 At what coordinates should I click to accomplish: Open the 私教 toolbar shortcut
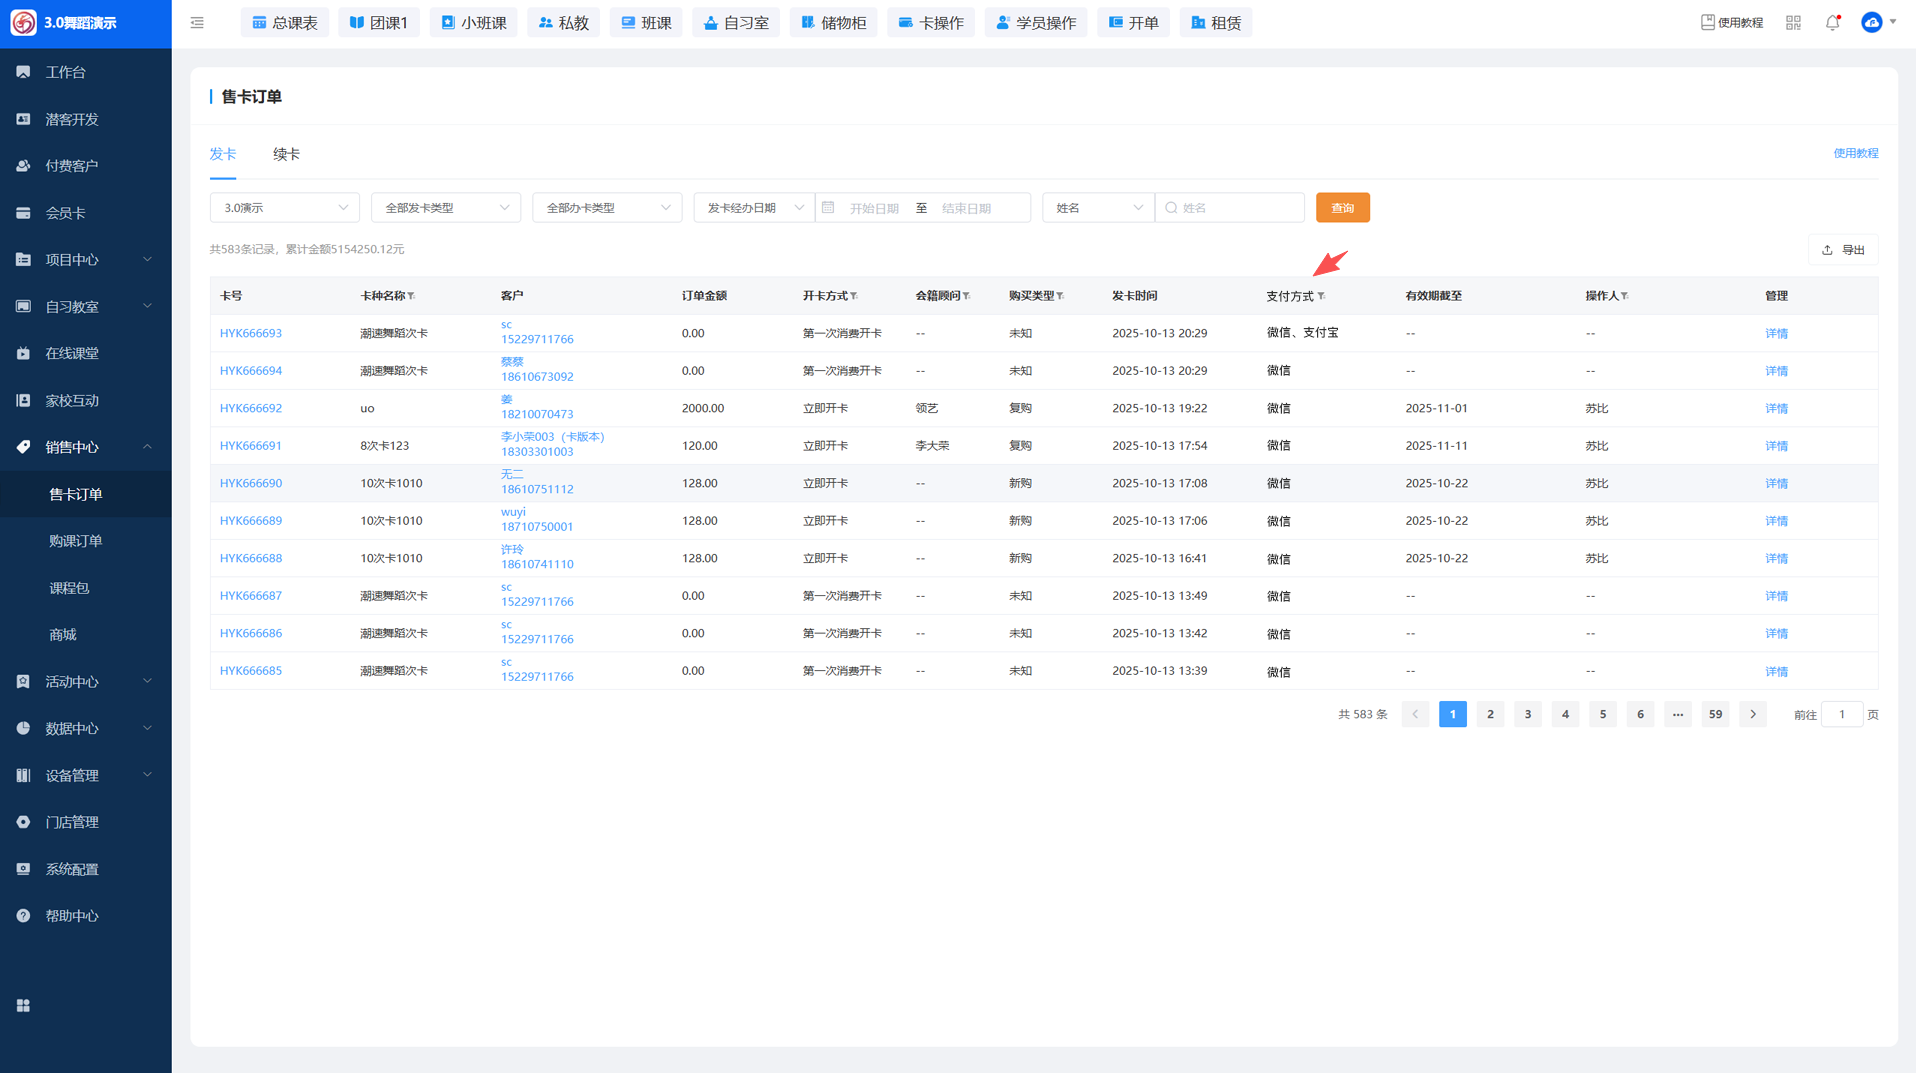(x=563, y=23)
